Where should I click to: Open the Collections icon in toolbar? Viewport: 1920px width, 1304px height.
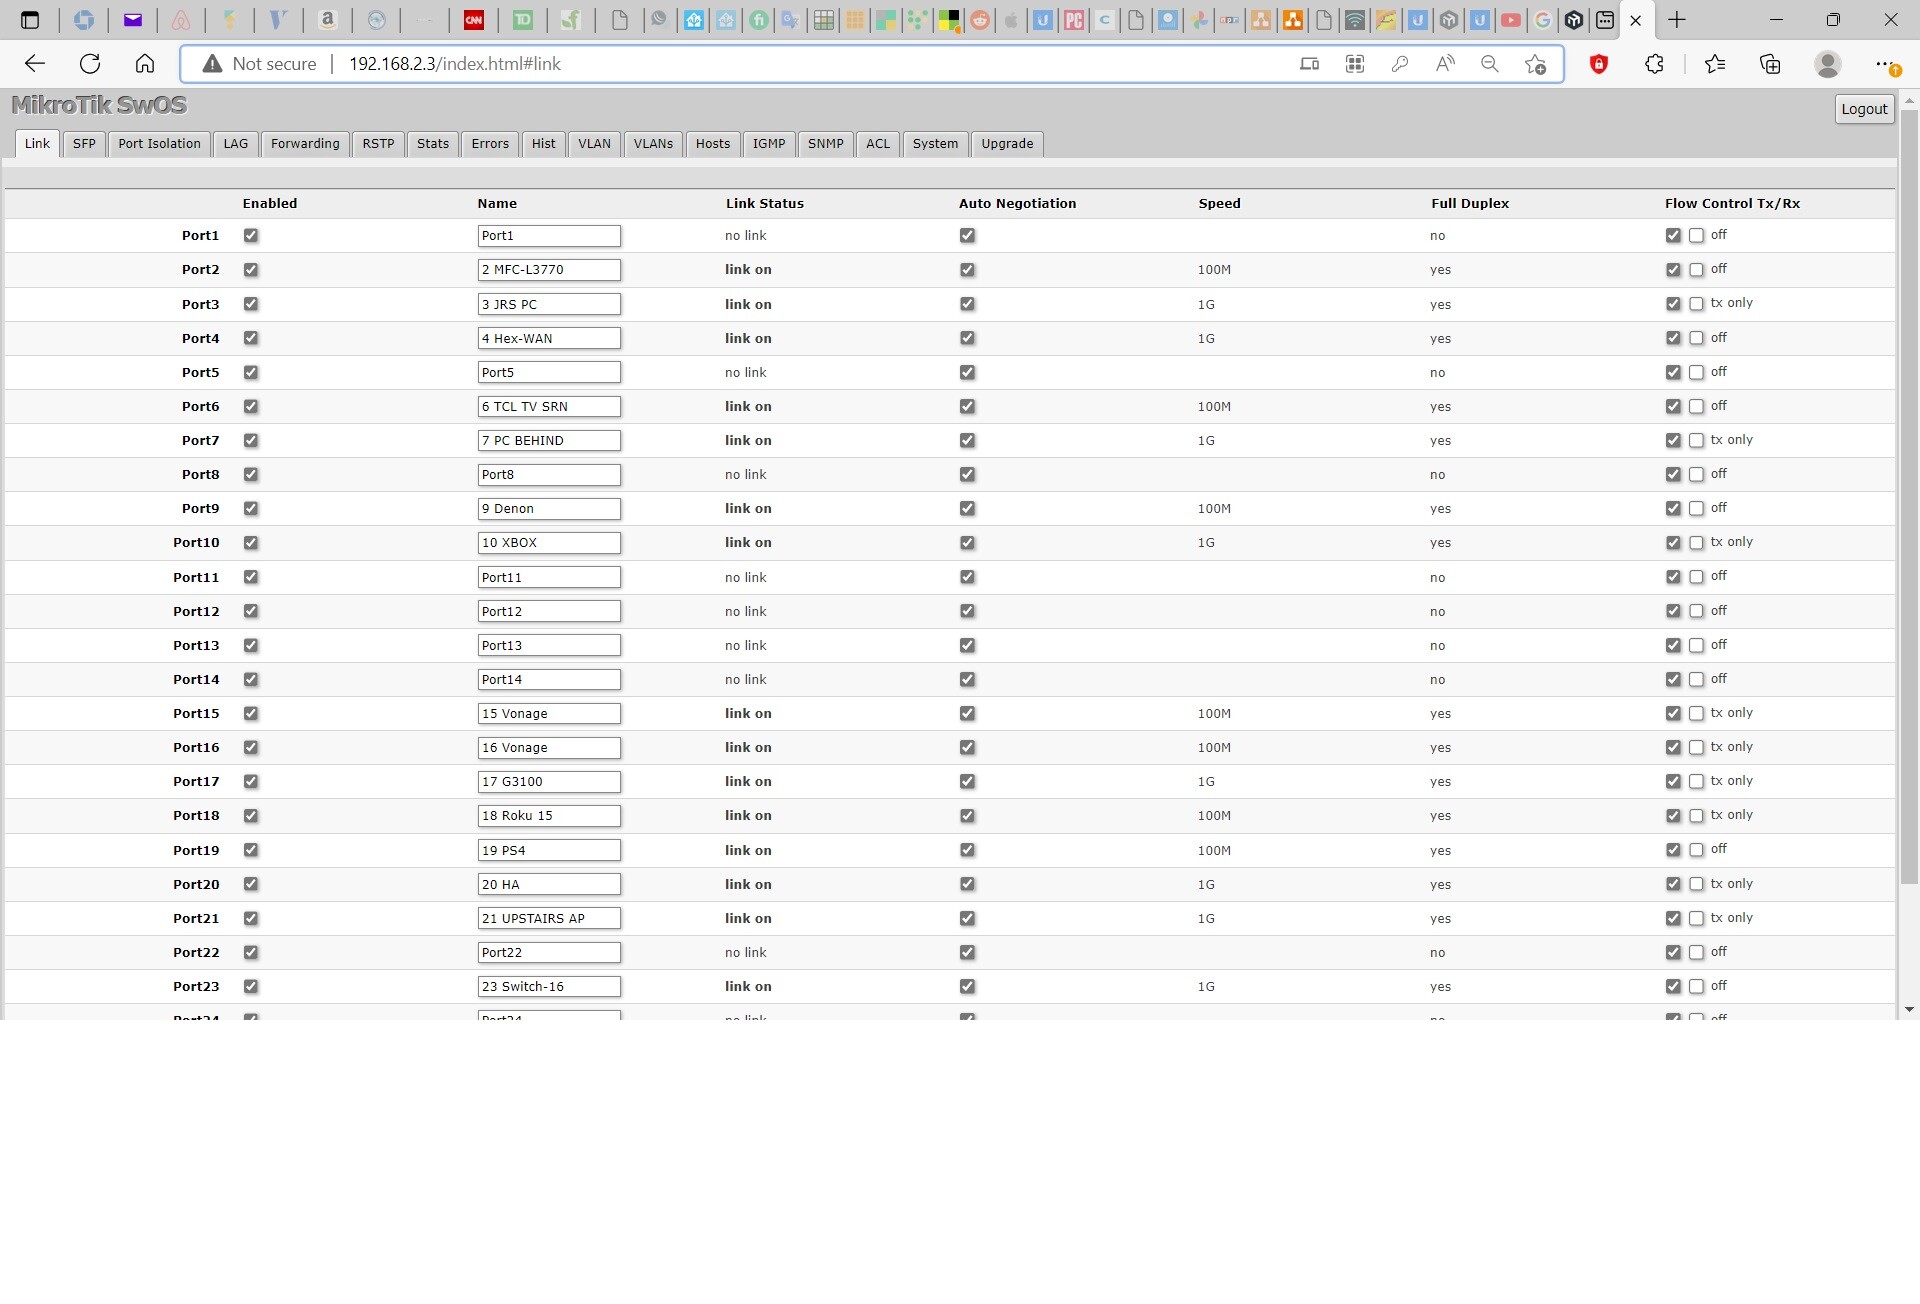point(1770,64)
